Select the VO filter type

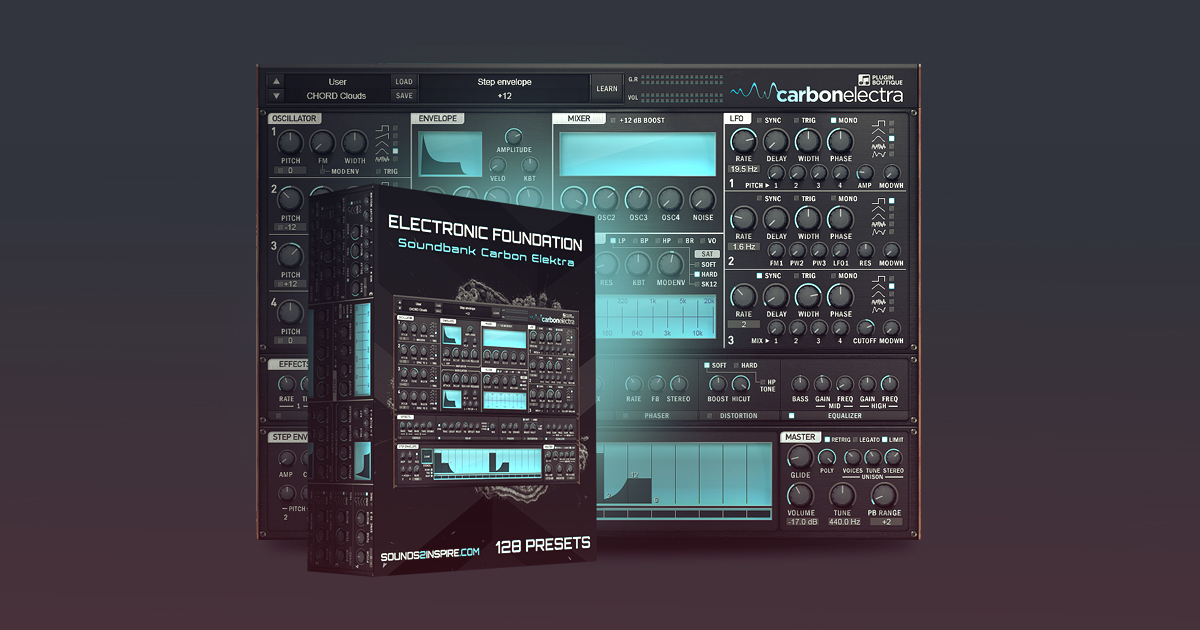coord(701,241)
